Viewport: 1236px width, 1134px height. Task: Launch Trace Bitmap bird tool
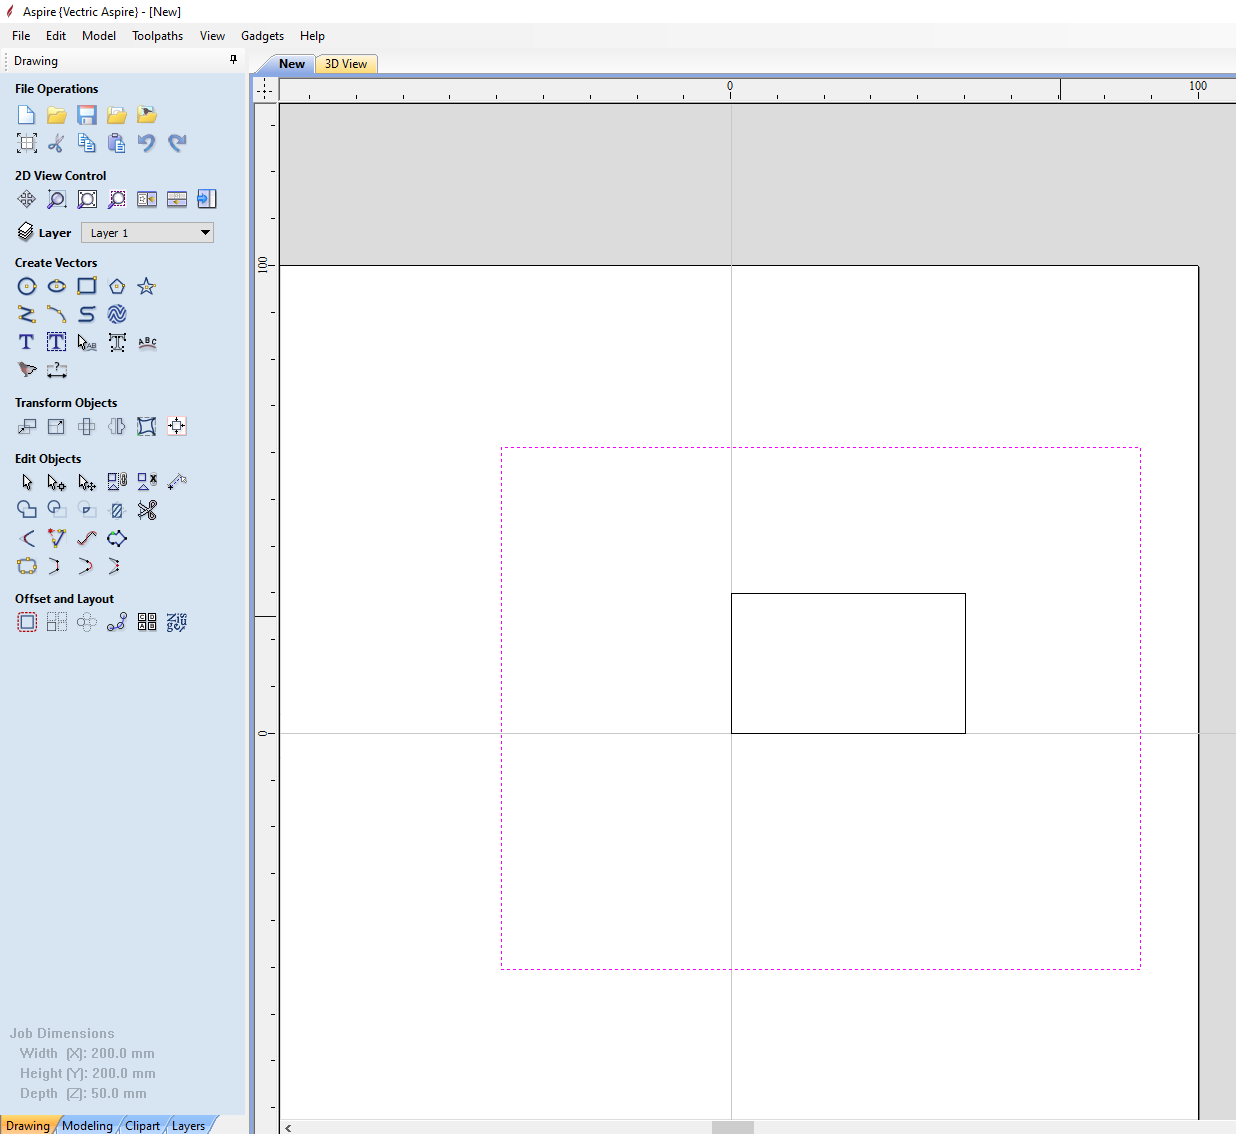pos(27,370)
